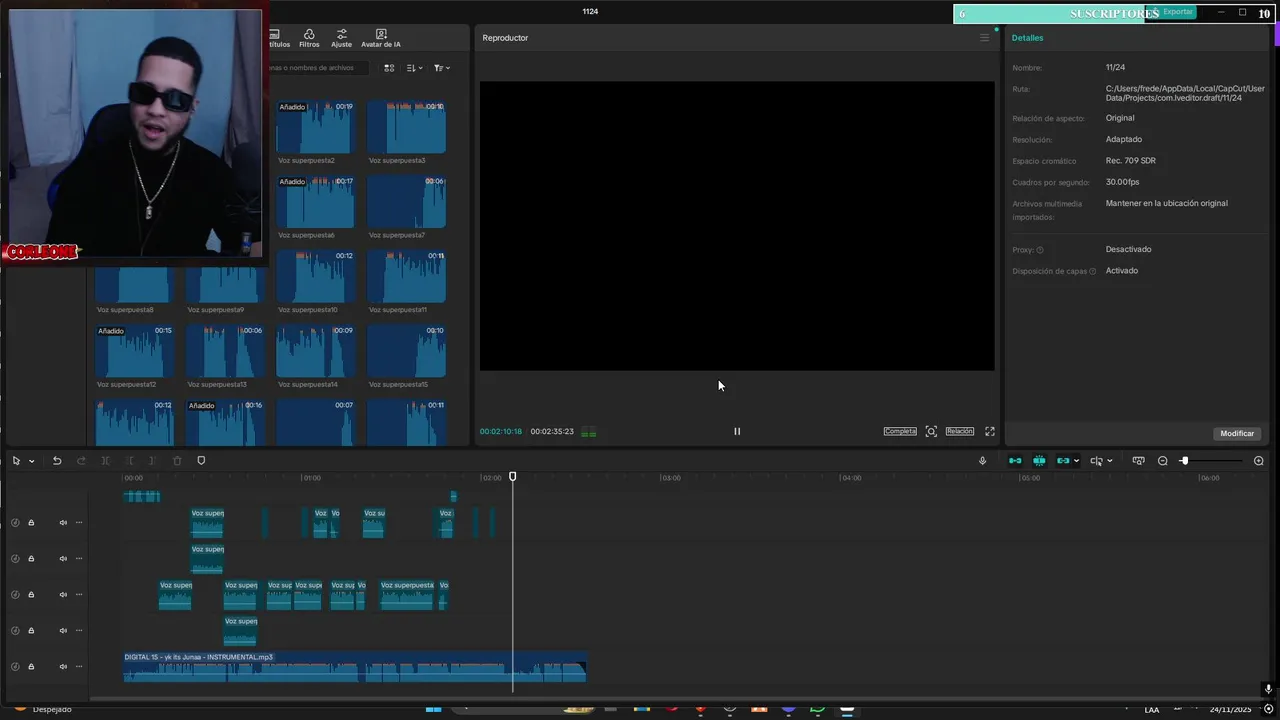Delete the selected clip using trash icon

click(x=177, y=461)
